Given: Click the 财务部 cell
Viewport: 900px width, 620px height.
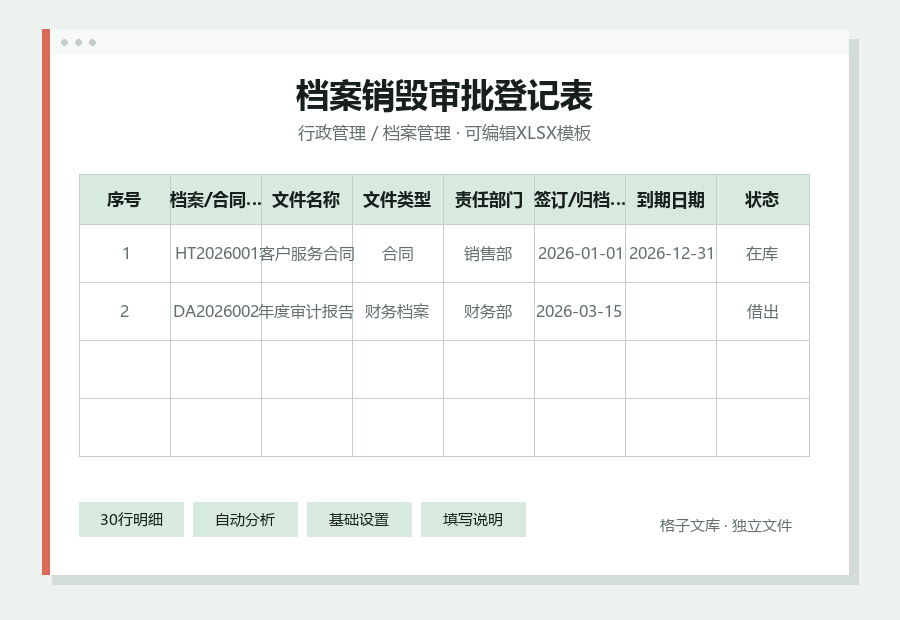Looking at the screenshot, I should [488, 312].
